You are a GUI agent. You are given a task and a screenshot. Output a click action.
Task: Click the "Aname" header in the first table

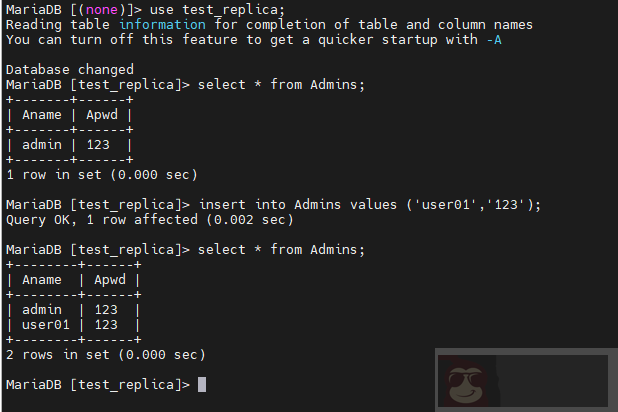42,115
